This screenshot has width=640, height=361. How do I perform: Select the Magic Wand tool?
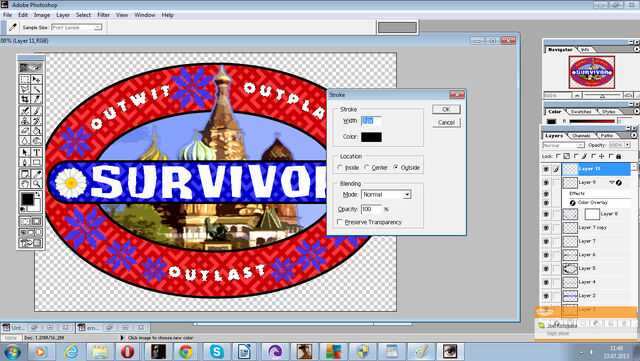tap(36, 89)
